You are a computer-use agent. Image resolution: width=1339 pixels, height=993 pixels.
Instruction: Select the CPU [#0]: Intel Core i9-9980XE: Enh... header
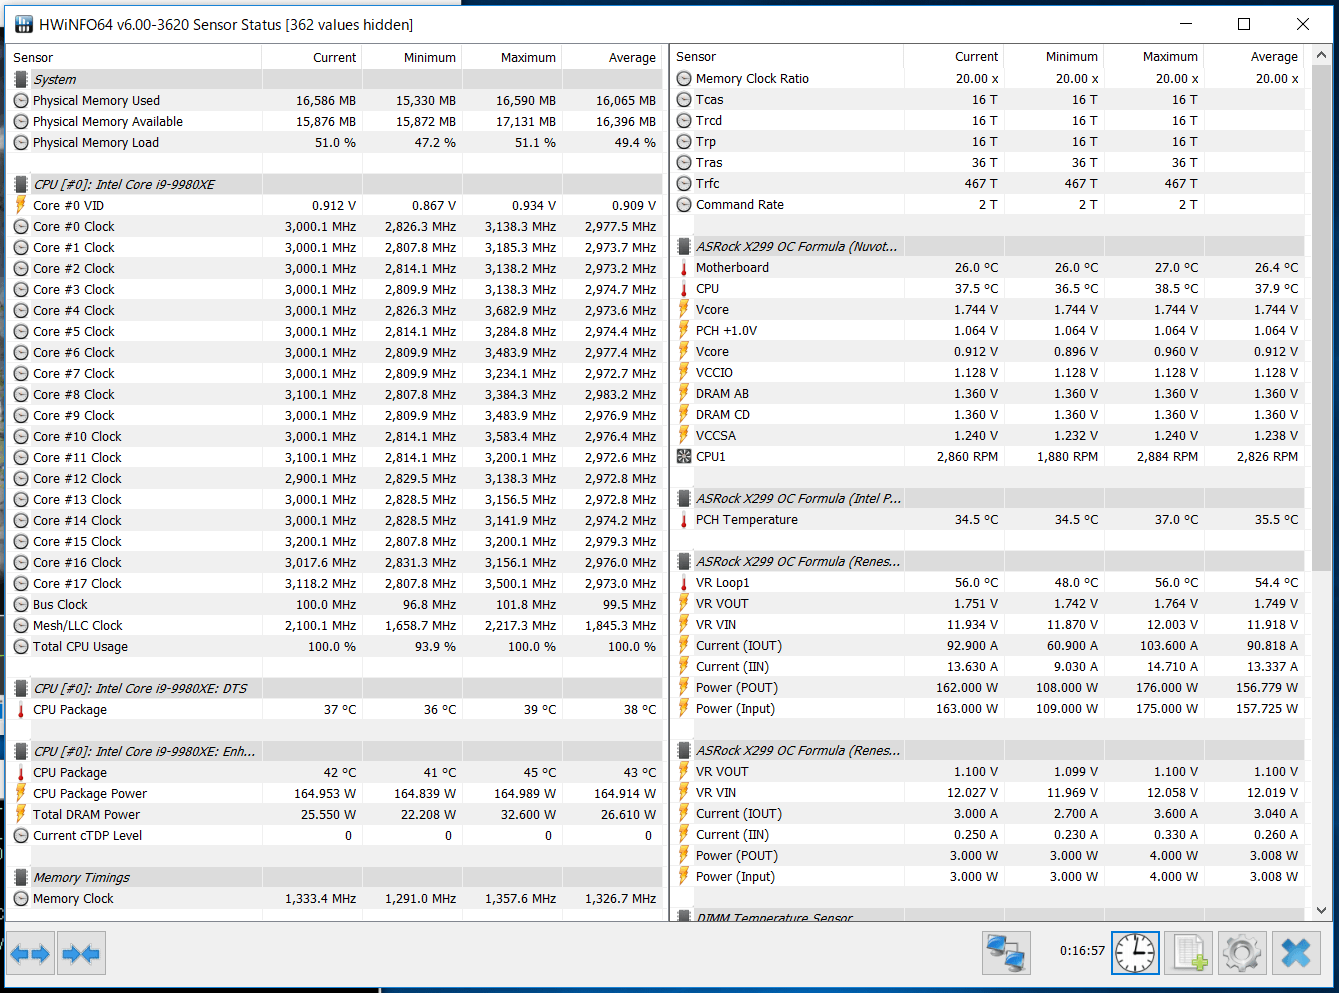335,751
